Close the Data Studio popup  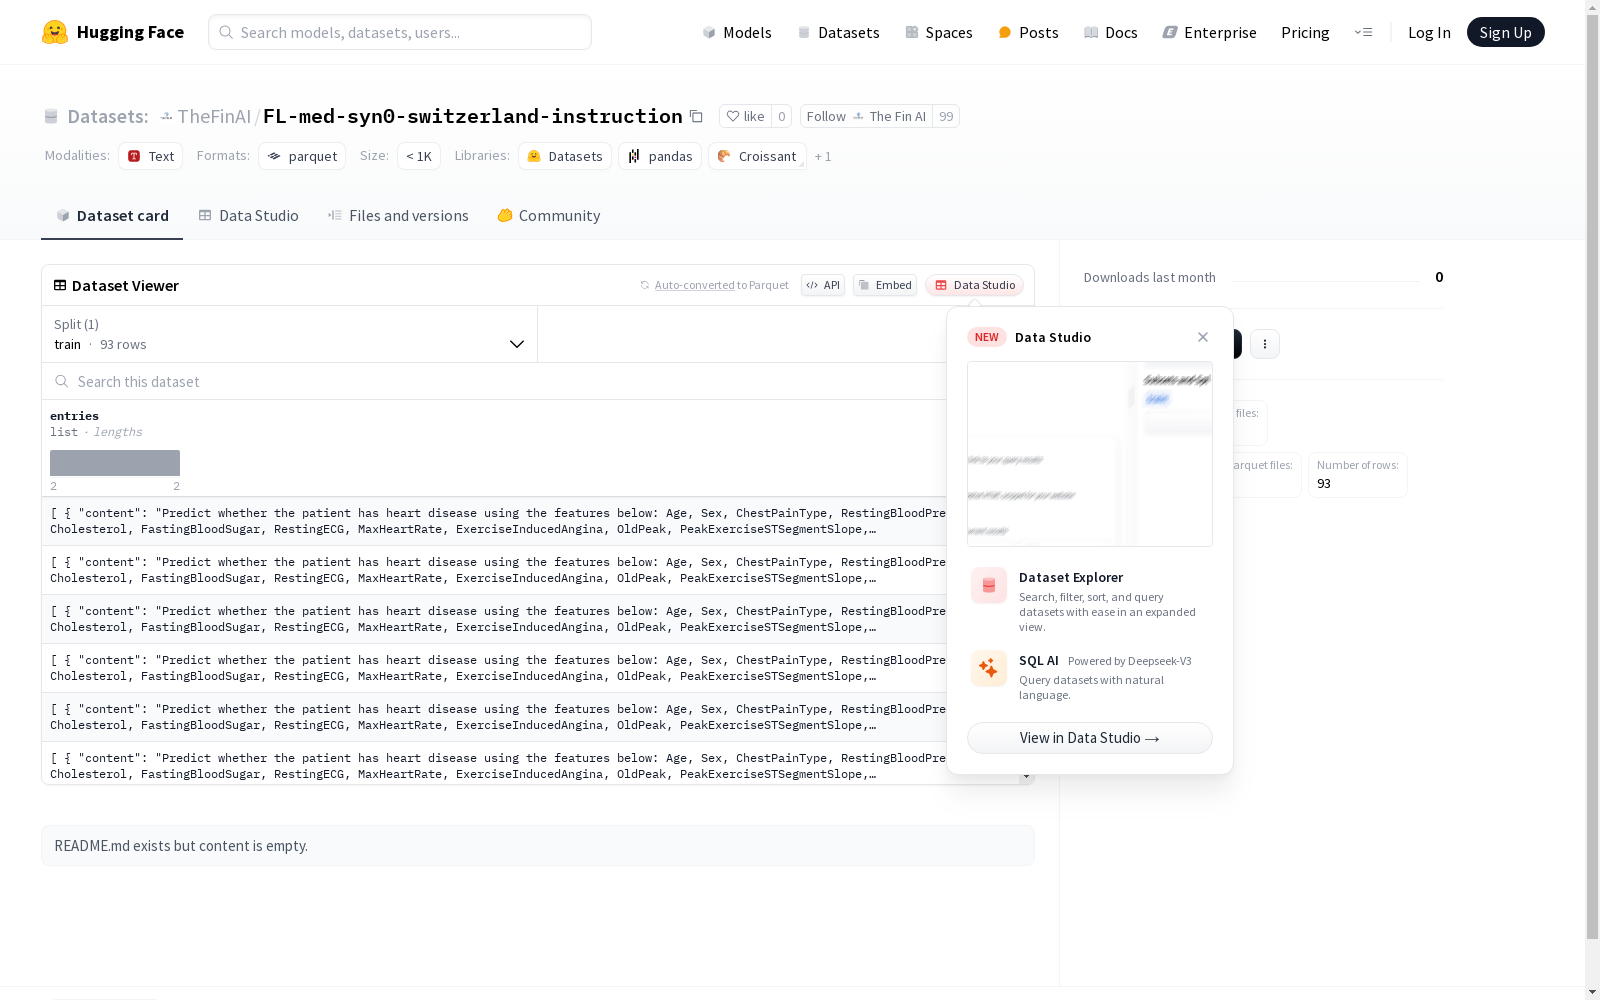1203,337
